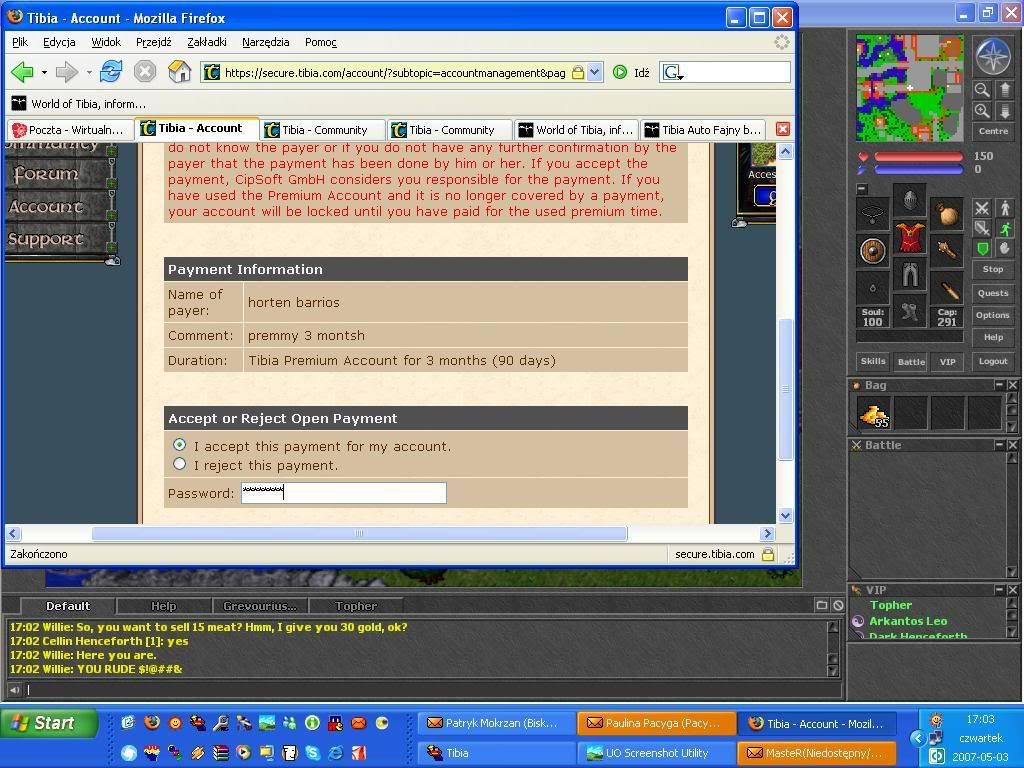The image size is (1024, 768).
Task: Open the Forum link in the Tibia sidebar
Action: tap(46, 174)
